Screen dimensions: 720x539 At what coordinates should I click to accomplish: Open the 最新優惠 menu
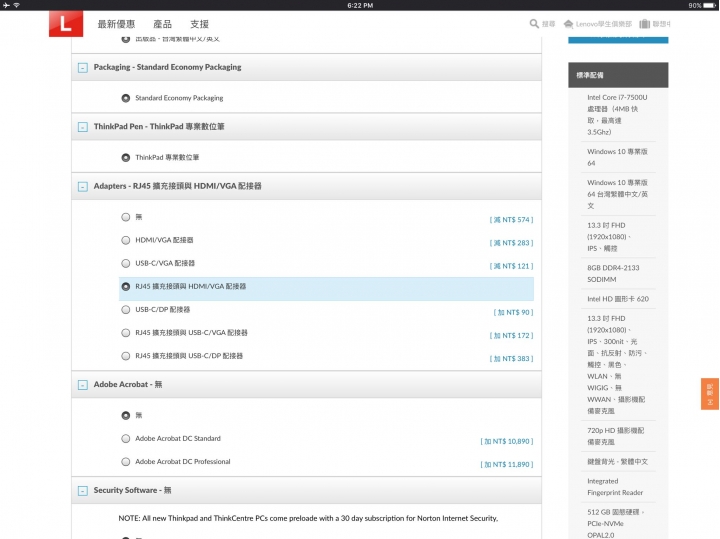point(116,24)
